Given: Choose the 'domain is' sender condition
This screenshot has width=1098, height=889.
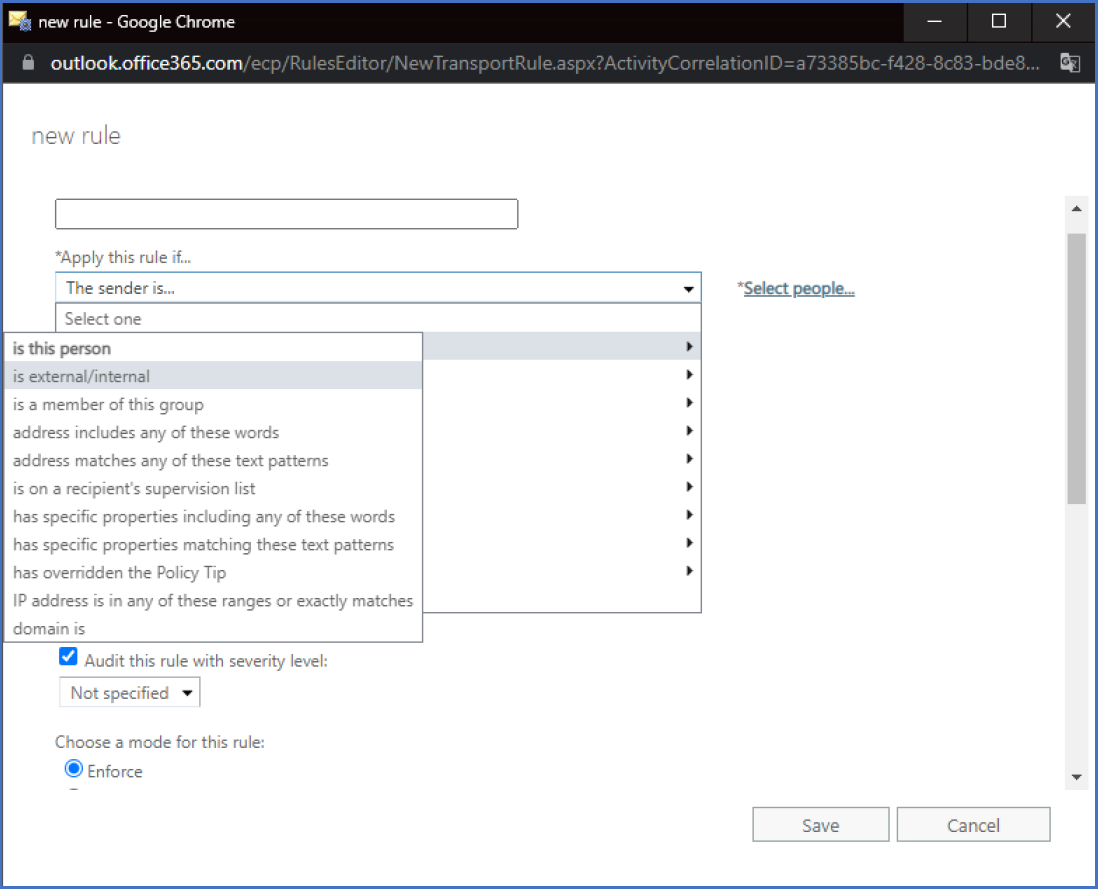Looking at the screenshot, I should [x=49, y=629].
